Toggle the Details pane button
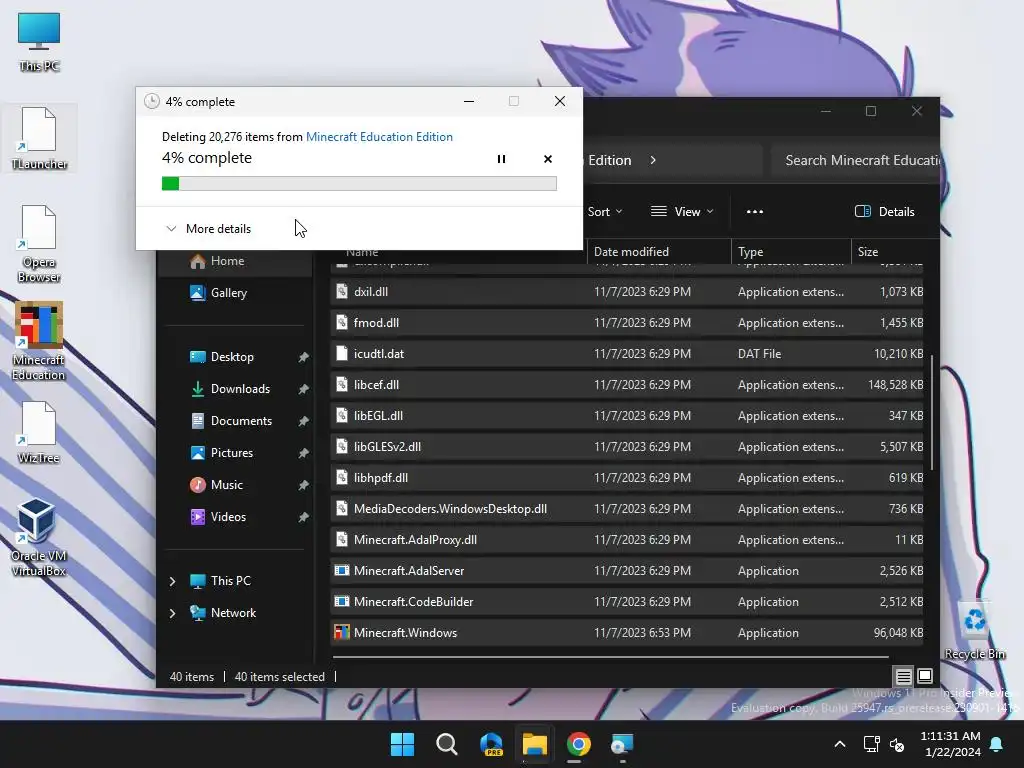Screen dimensions: 1024x768 (885, 212)
